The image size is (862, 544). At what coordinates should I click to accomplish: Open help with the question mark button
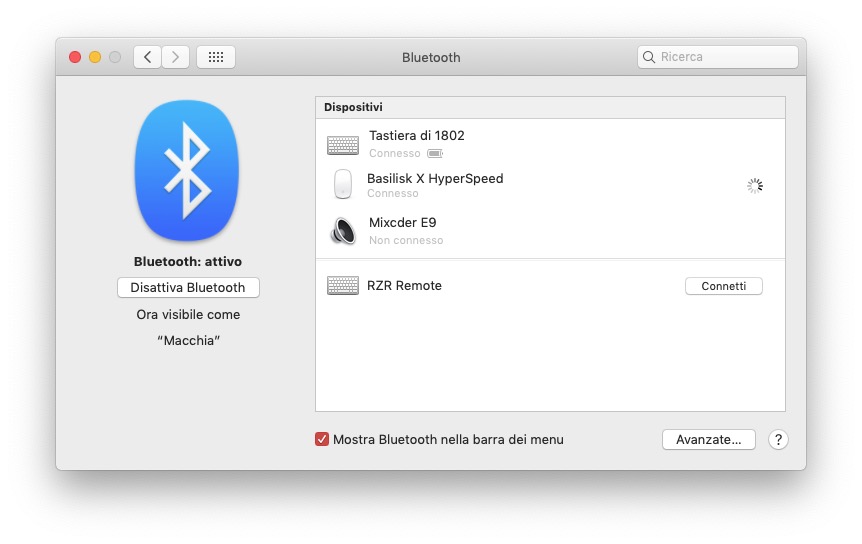[778, 440]
